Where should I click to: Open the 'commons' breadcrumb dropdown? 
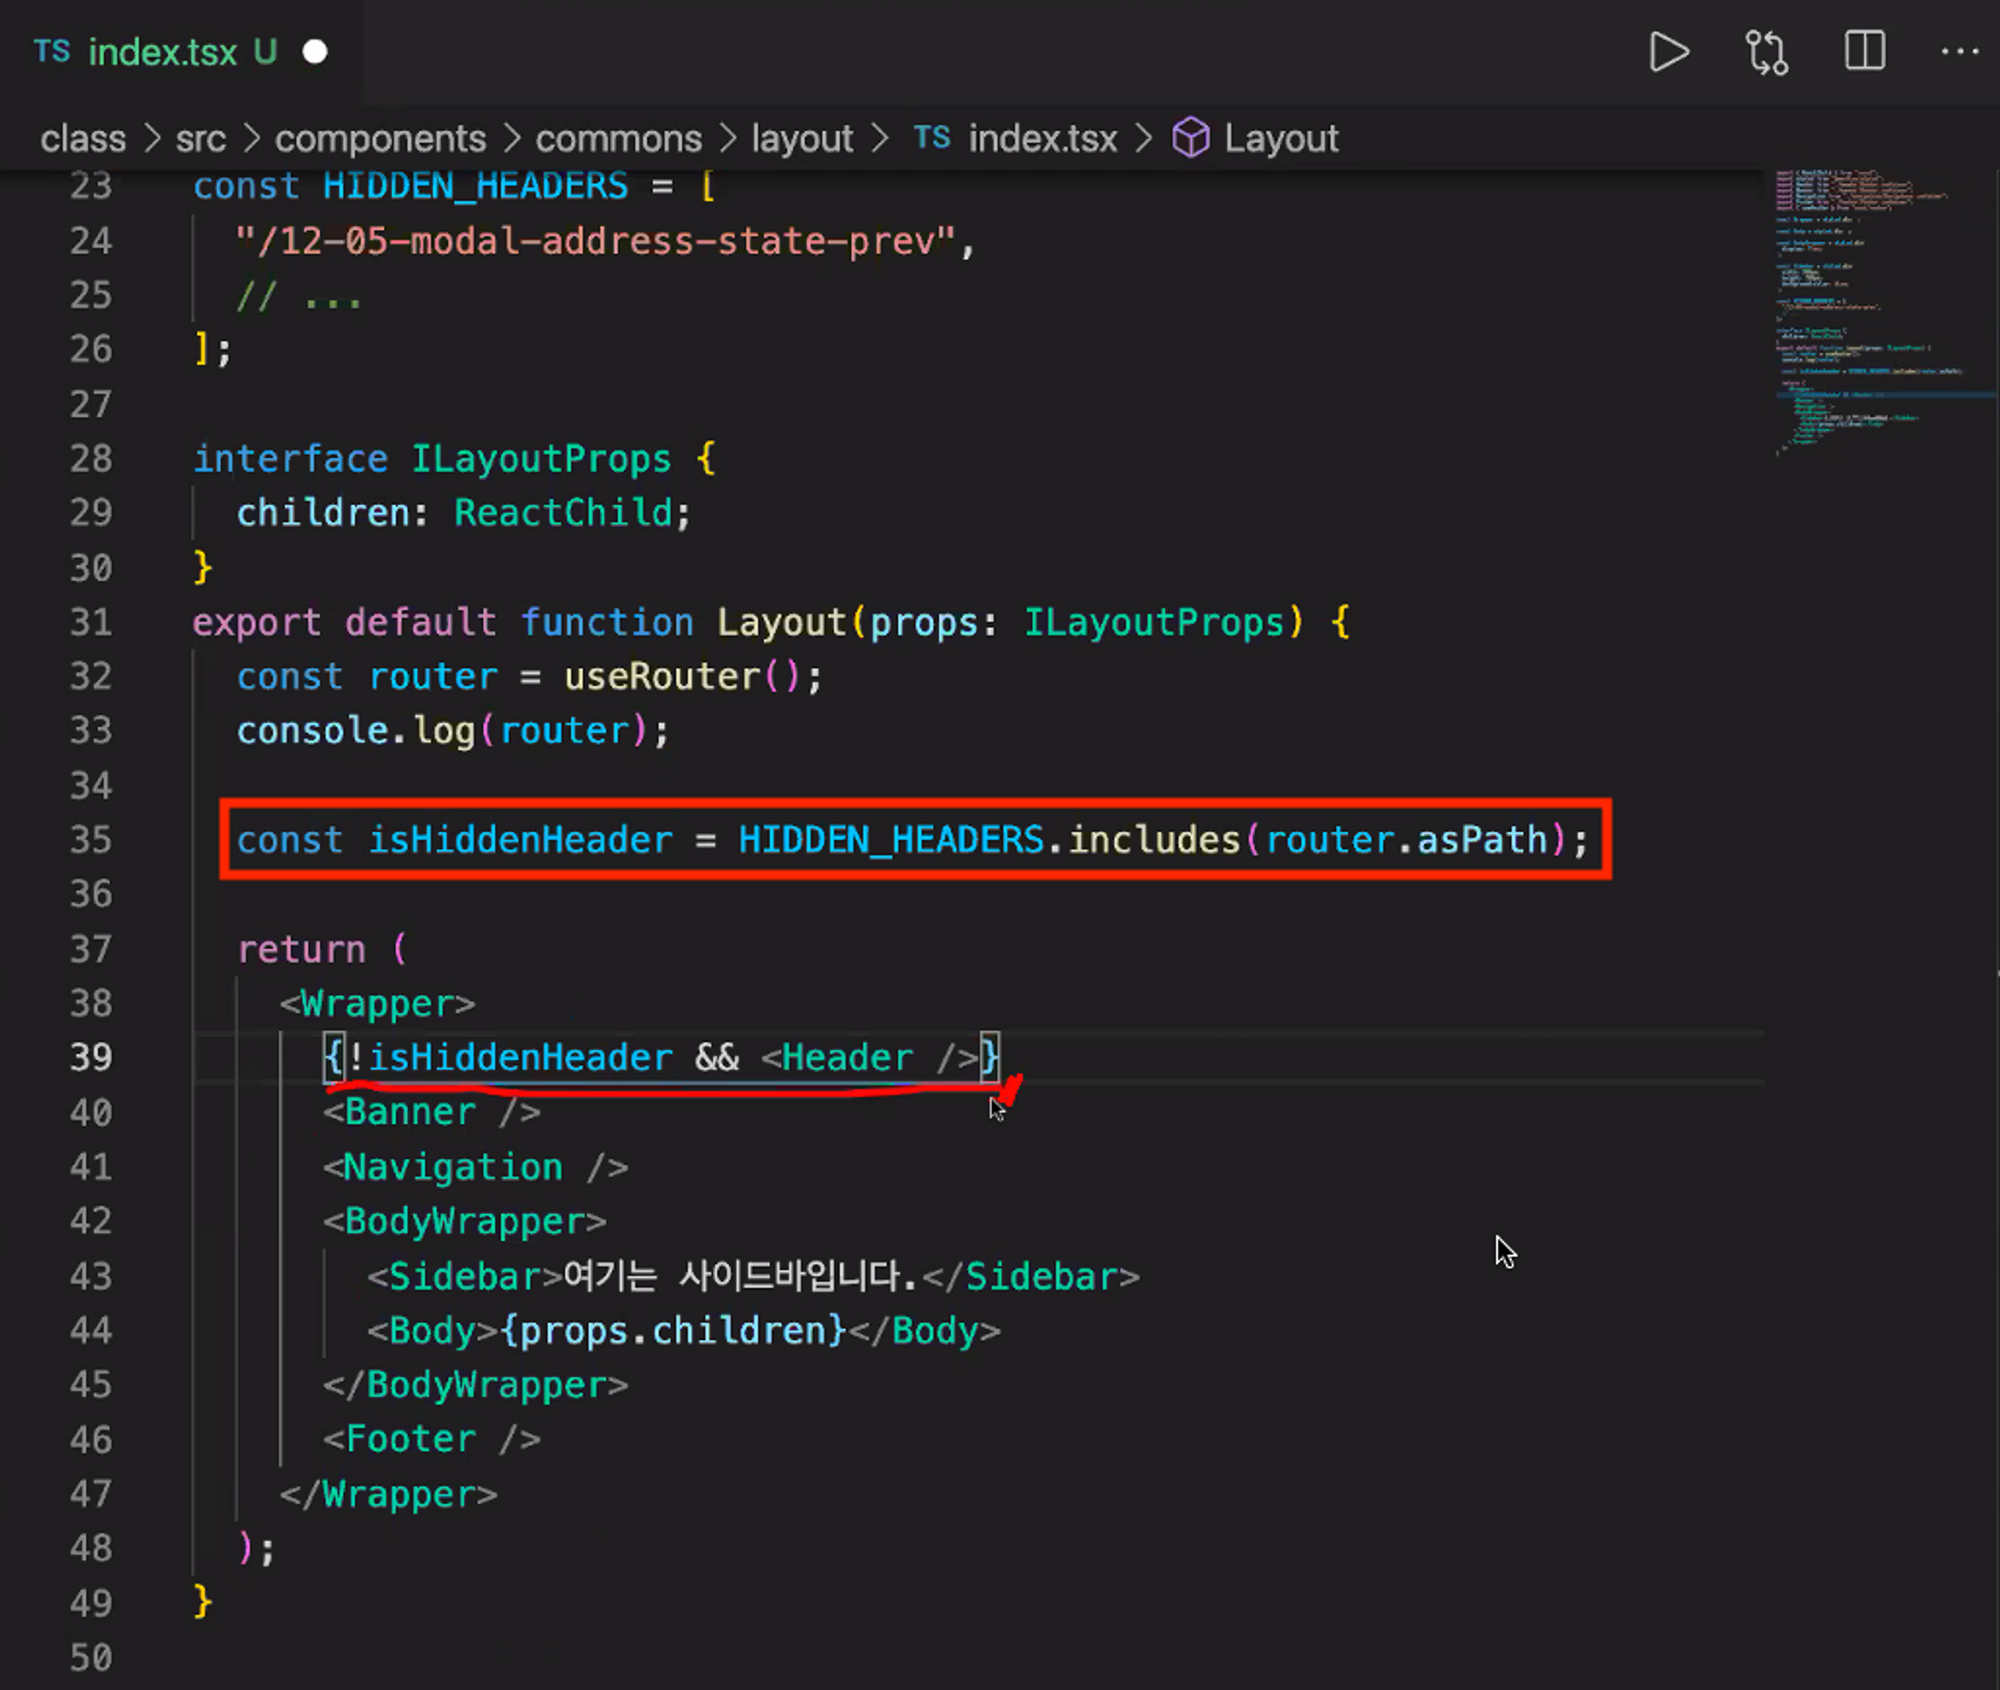coord(618,139)
